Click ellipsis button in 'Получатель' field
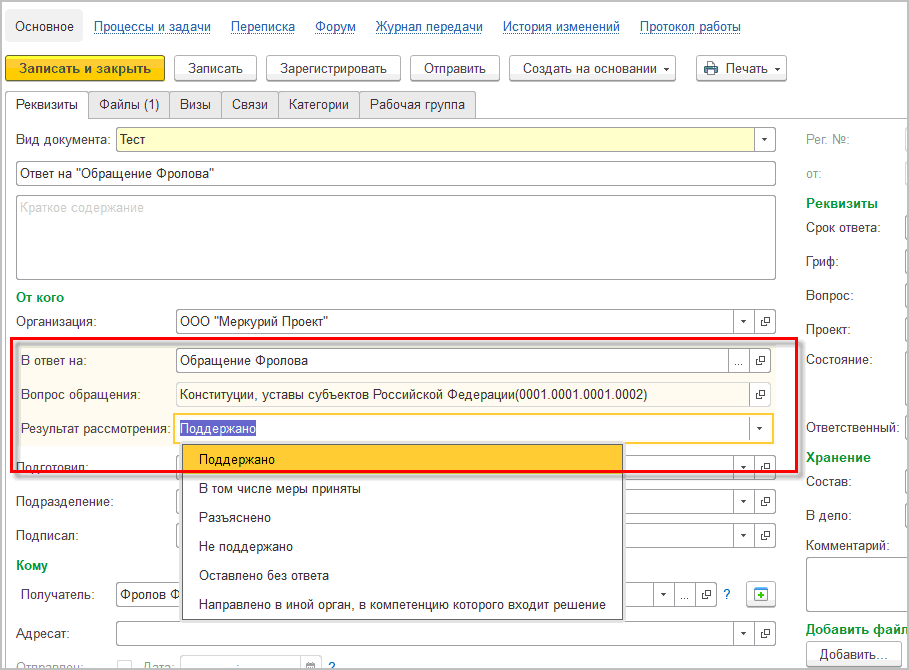909x670 pixels. point(685,595)
